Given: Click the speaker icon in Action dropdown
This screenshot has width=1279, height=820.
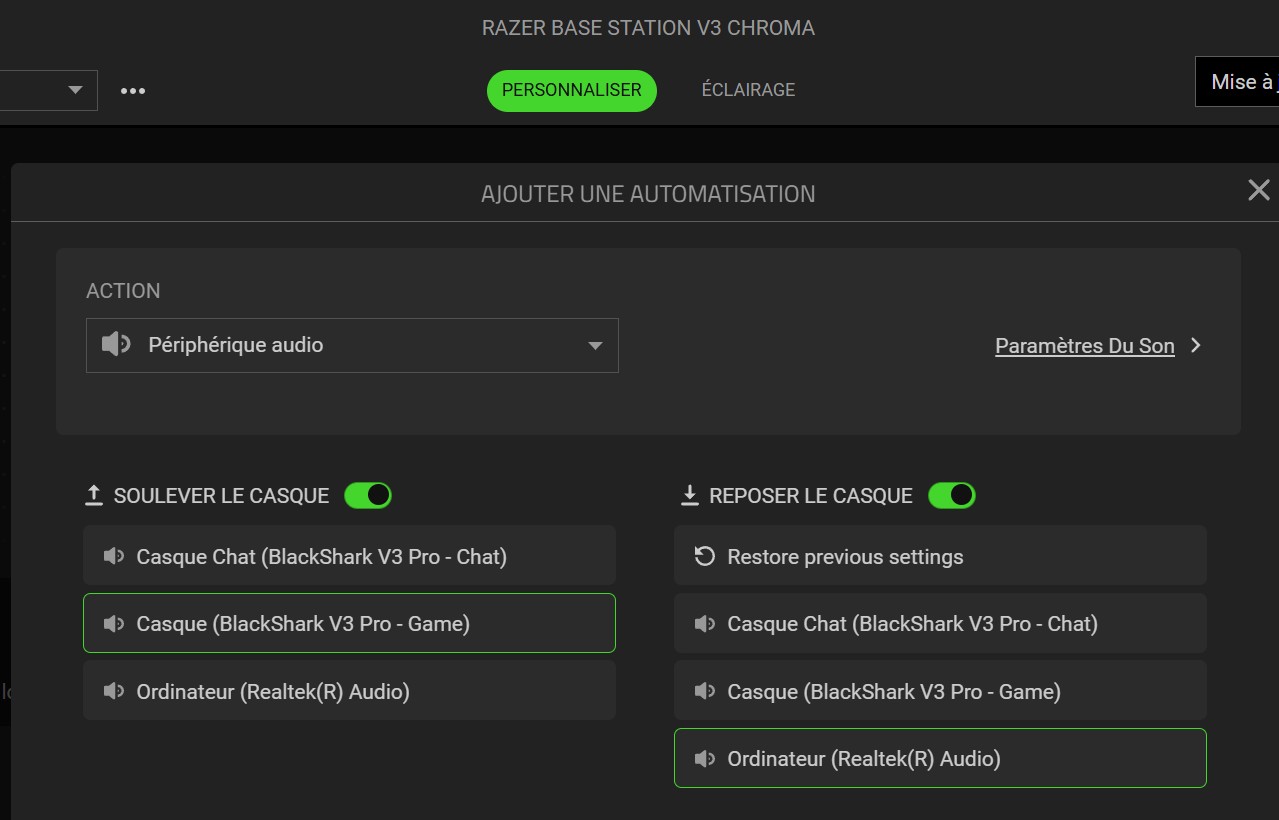Looking at the screenshot, I should pyautogui.click(x=116, y=345).
